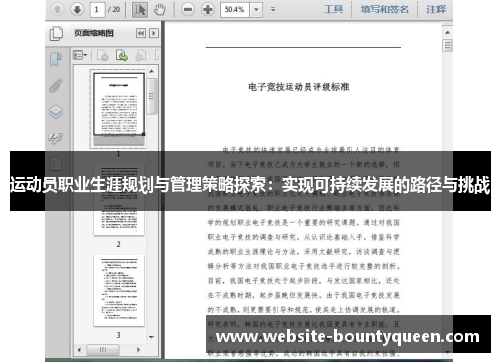Screen dimensions: 500x362
Task: Select the page 3 thumbnail
Action: [x=119, y=291]
